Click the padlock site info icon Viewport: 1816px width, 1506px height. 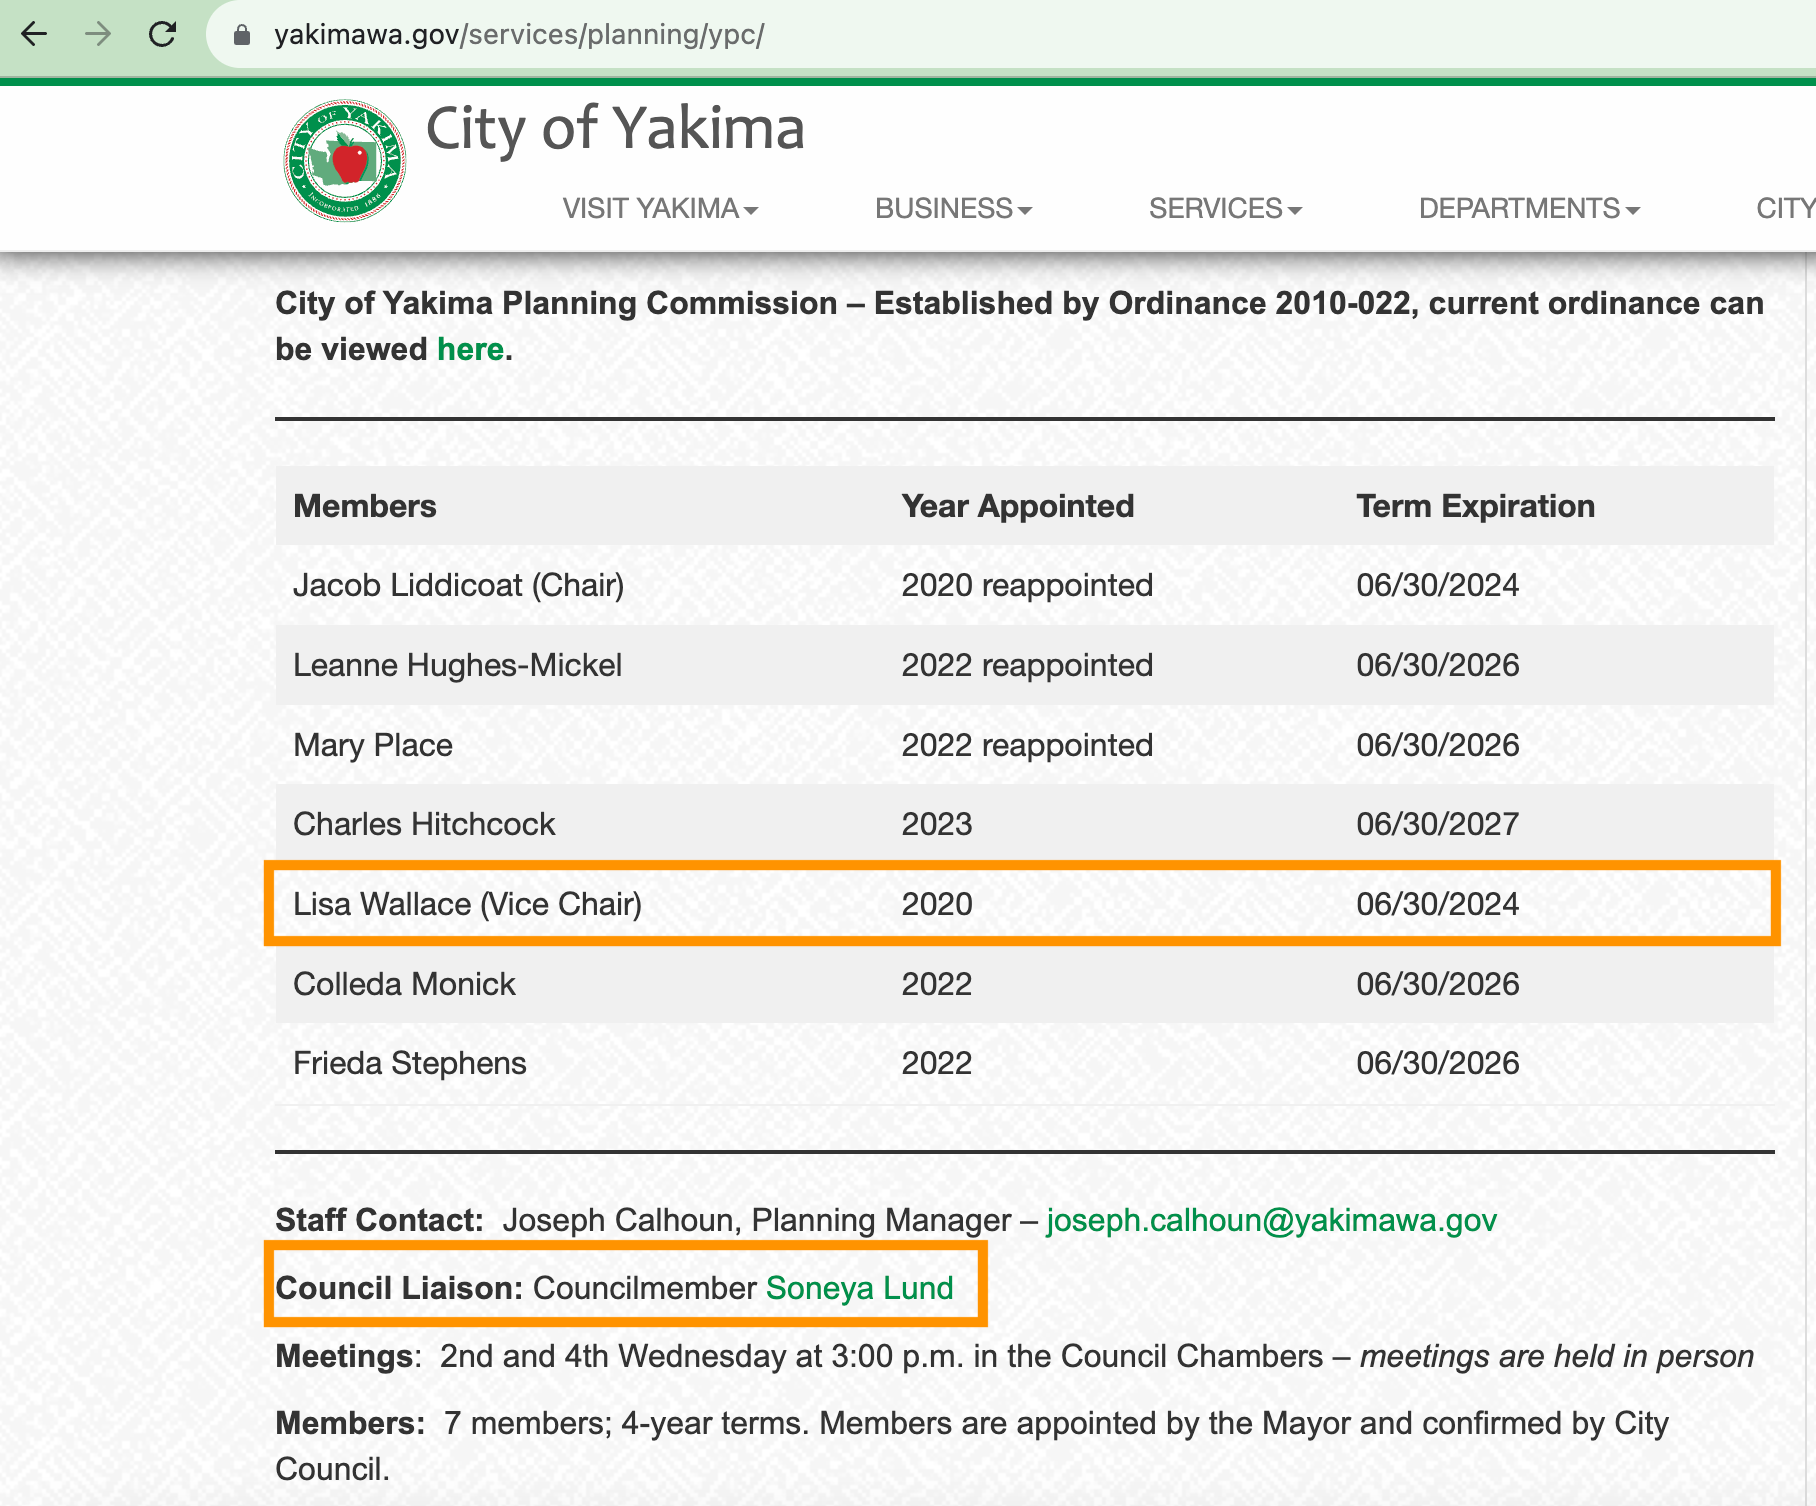click(x=241, y=35)
